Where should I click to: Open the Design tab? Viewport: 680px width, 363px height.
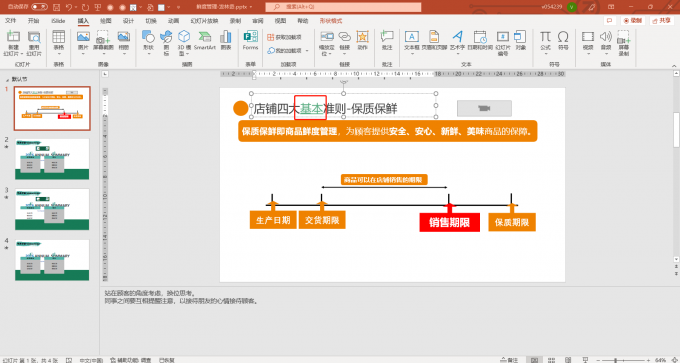128,21
